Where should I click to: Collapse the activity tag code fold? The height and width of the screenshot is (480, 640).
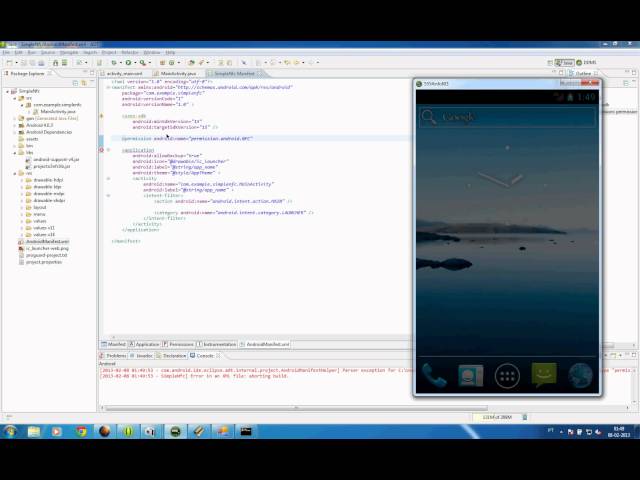(x=108, y=178)
